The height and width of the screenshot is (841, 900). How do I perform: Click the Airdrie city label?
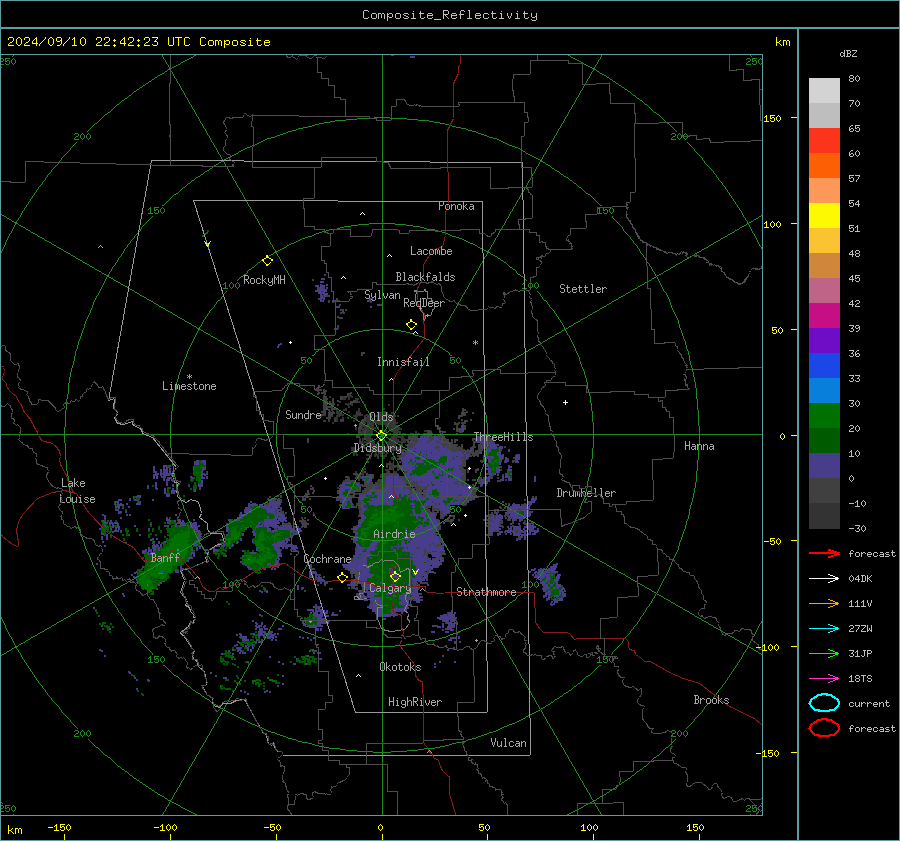[x=394, y=534]
